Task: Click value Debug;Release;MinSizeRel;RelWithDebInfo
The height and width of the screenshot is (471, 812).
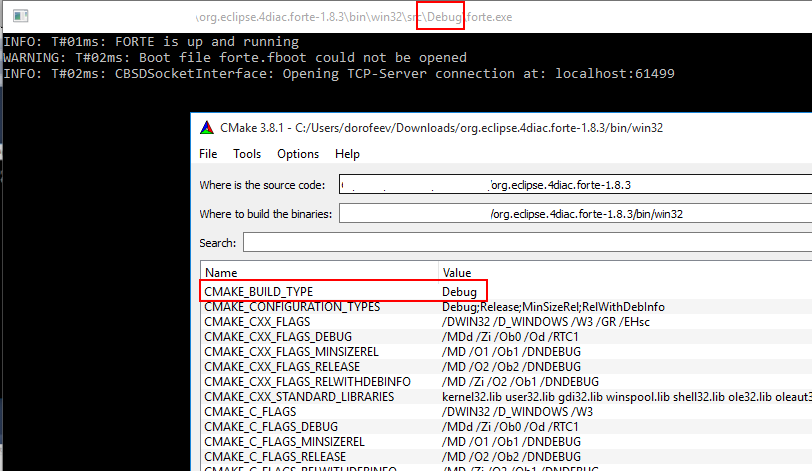Action: [x=553, y=307]
